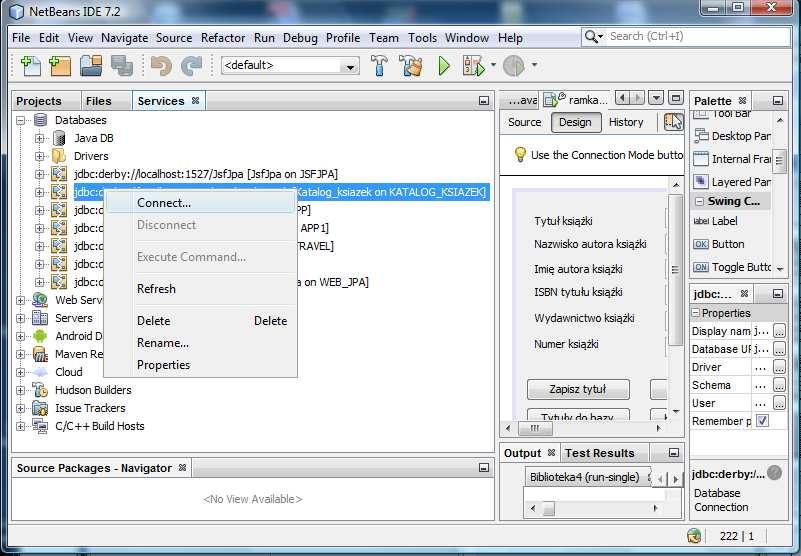The image size is (801, 556).
Task: Click the Hudson Builders icon
Action: (x=40, y=390)
